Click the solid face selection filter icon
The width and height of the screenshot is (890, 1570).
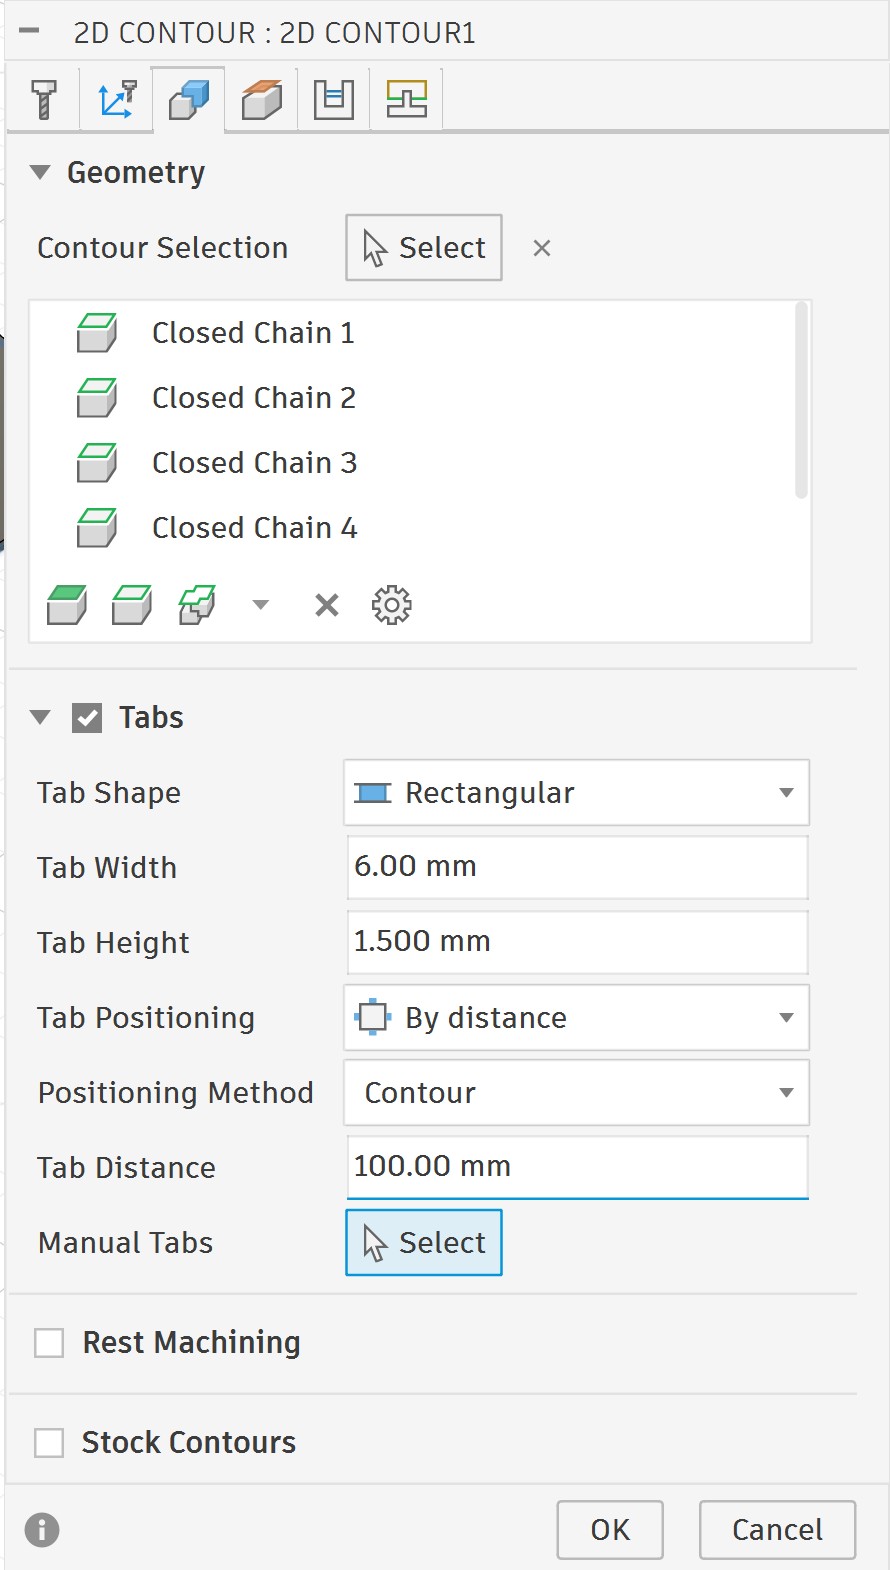point(67,605)
